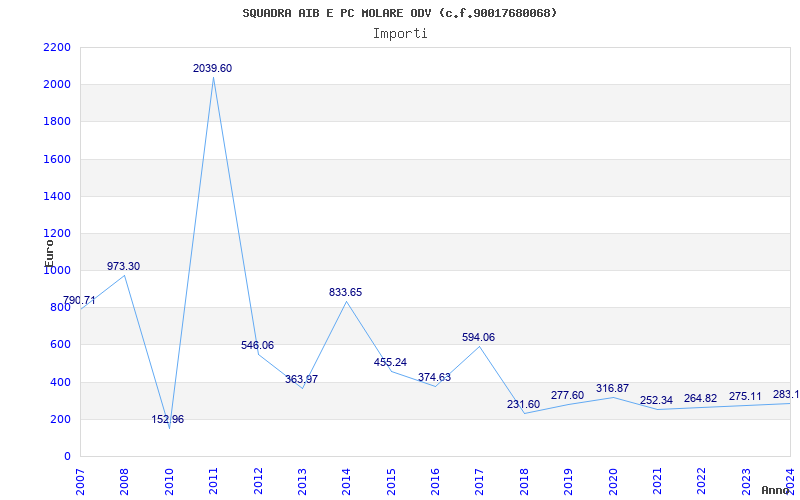The height and width of the screenshot is (500, 800).
Task: Click the Importi subtitle
Action: (x=400, y=34)
